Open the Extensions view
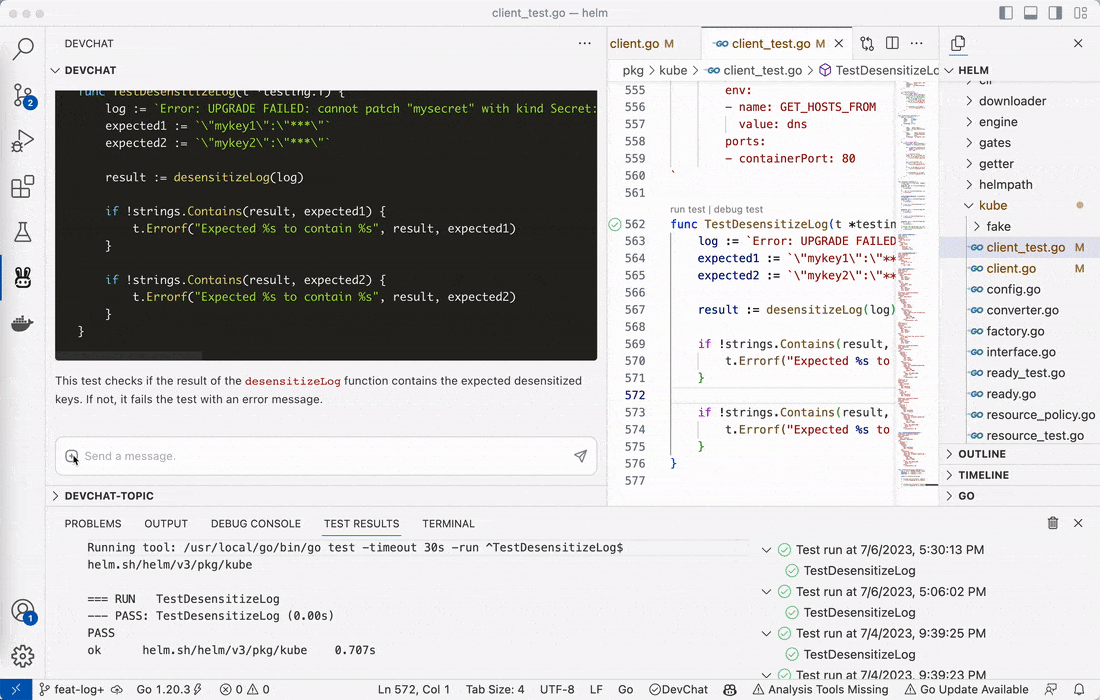The height and width of the screenshot is (700, 1100). (x=23, y=185)
